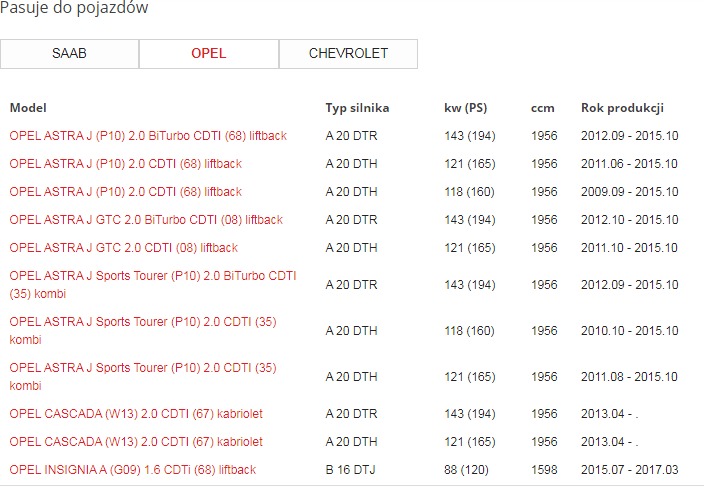This screenshot has width=704, height=490.
Task: Select the OPEL tab
Action: (208, 54)
